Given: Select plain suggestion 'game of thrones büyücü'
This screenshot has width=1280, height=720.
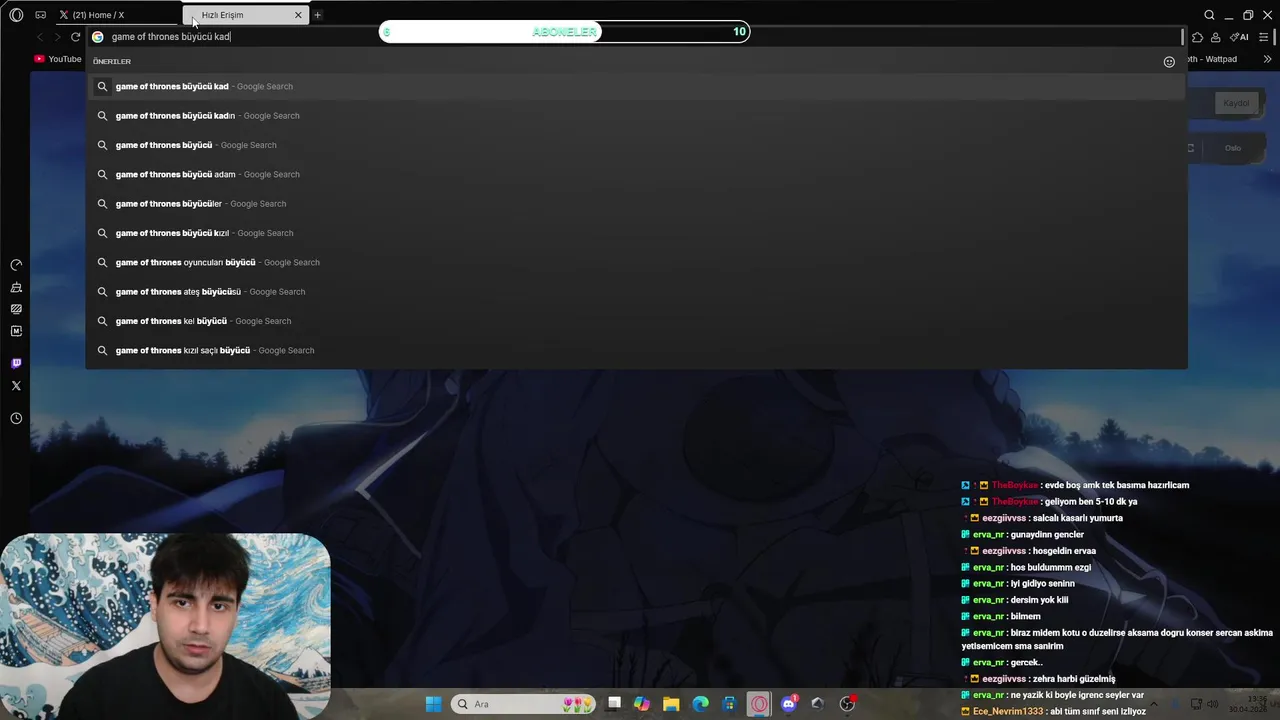Looking at the screenshot, I should click(636, 145).
